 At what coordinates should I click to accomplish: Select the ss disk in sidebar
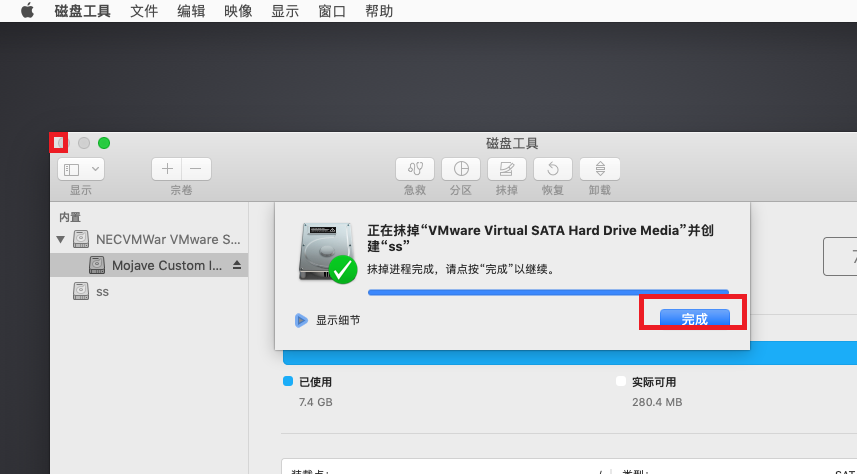click(x=149, y=291)
